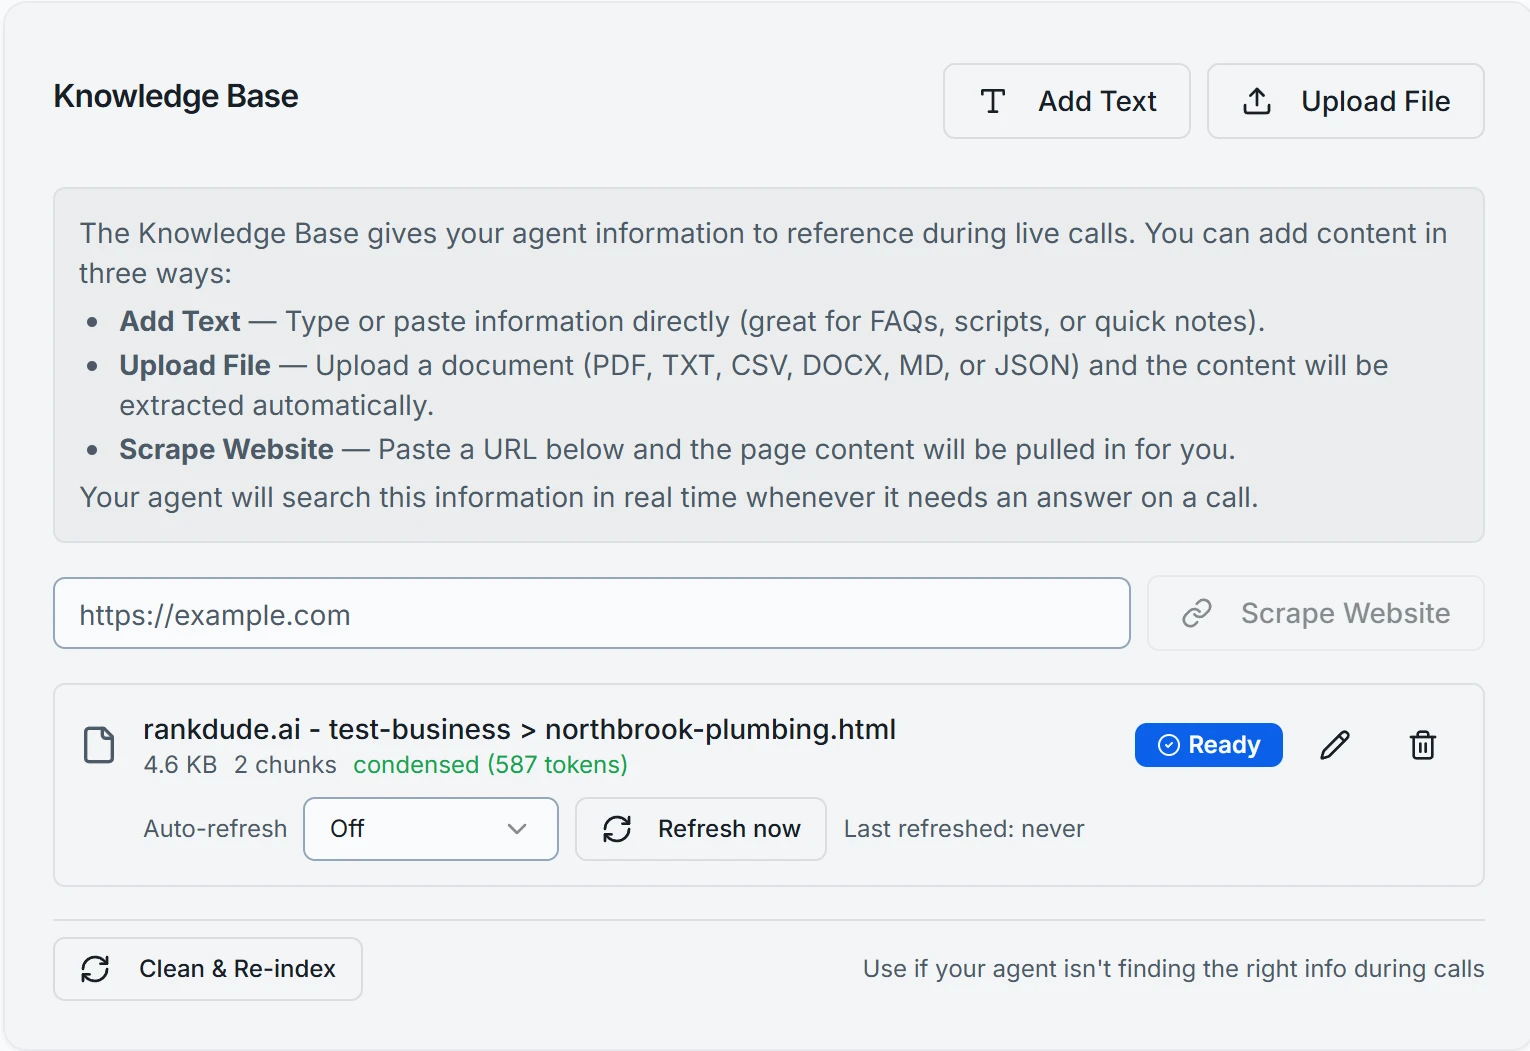The image size is (1530, 1051).
Task: Click the Add Text button
Action: 1066,101
